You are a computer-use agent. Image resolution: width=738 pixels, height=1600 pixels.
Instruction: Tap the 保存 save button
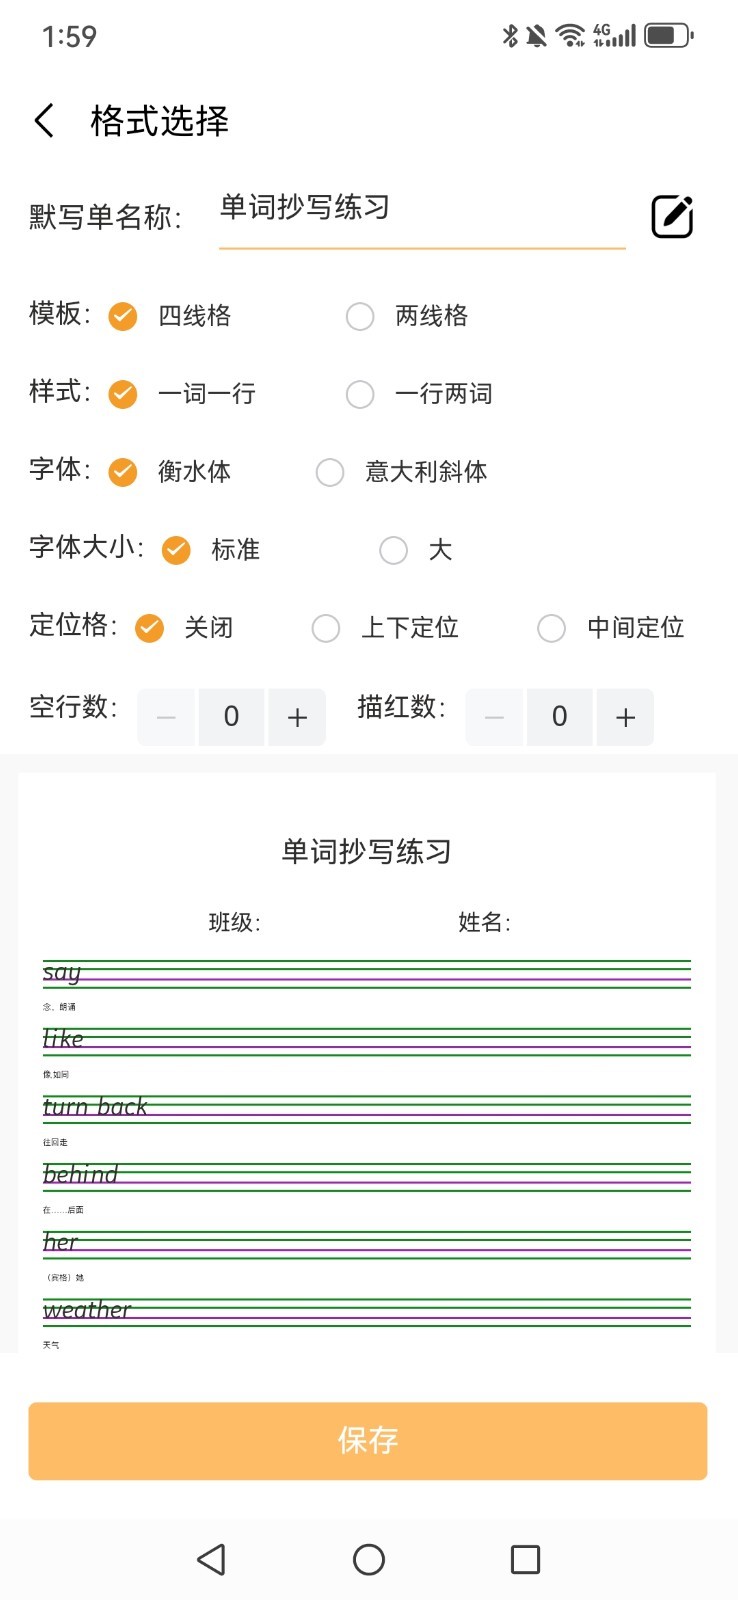(x=368, y=1440)
